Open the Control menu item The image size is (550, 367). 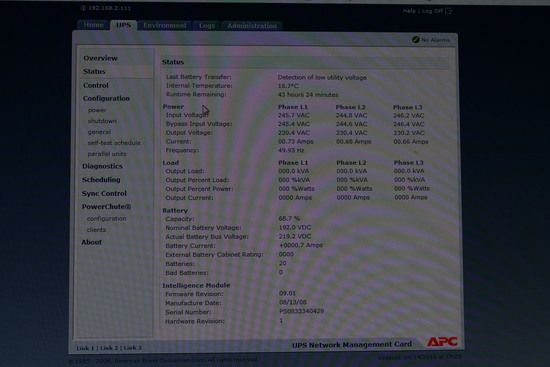(96, 86)
